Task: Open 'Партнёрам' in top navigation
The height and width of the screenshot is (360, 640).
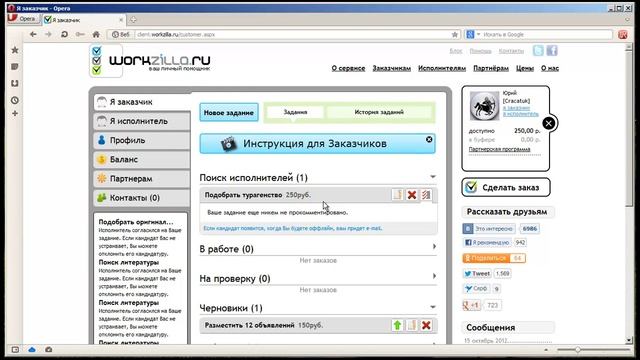Action: coord(491,68)
